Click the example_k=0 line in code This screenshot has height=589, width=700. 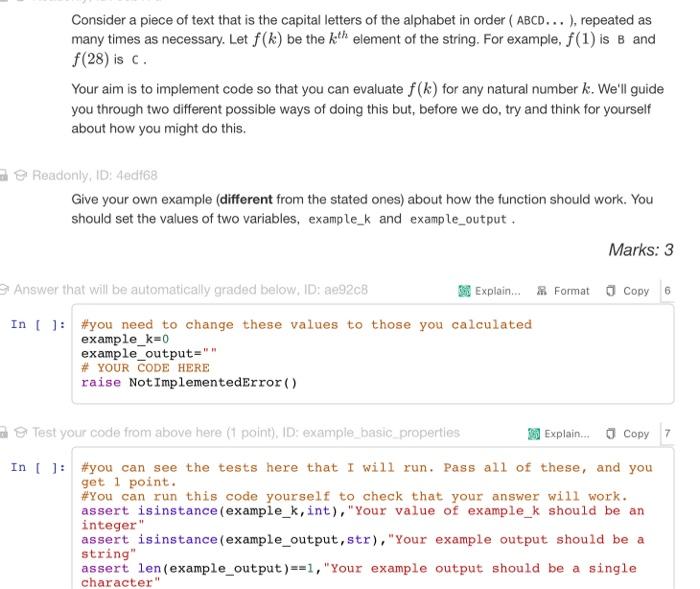coord(125,339)
